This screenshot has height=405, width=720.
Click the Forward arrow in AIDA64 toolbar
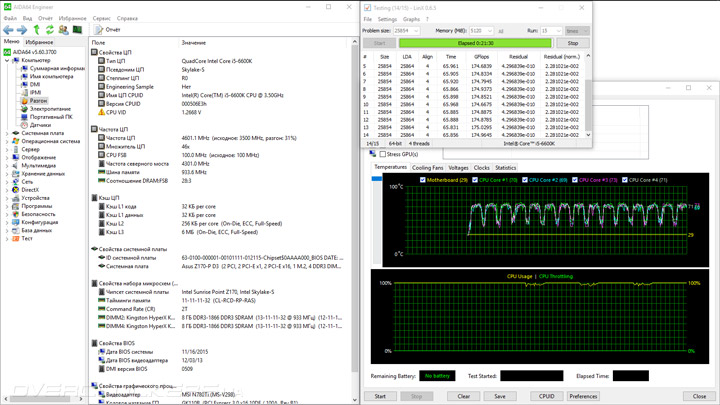21,30
